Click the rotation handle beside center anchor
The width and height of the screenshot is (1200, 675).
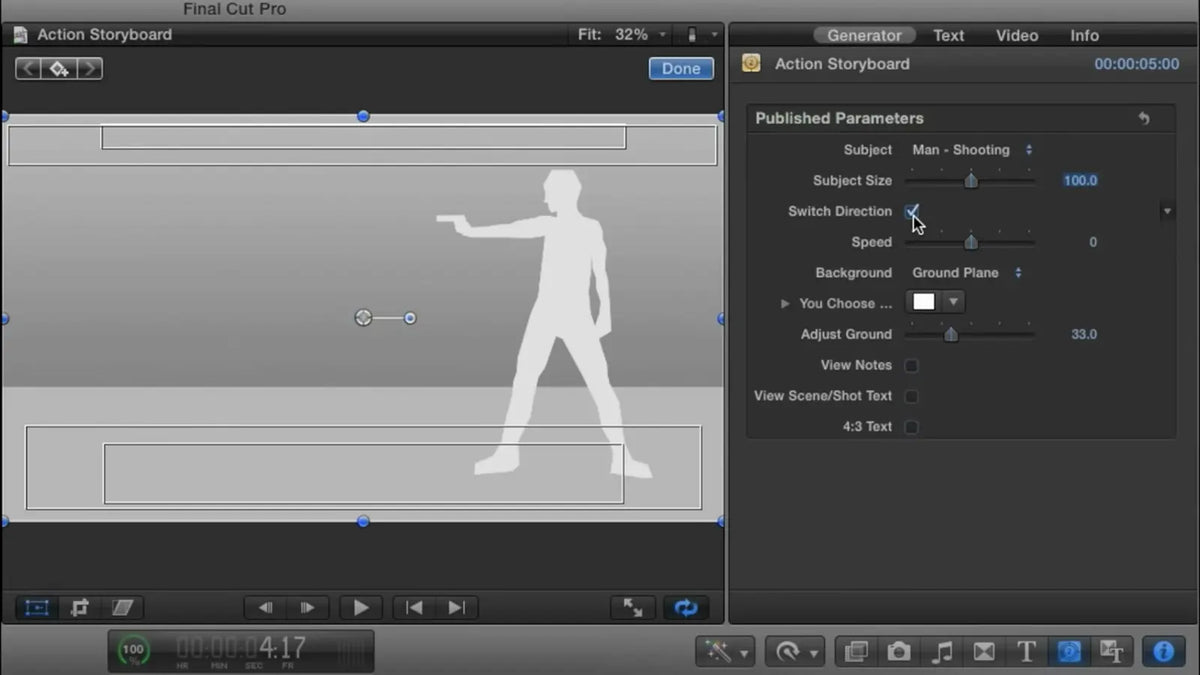pyautogui.click(x=410, y=318)
